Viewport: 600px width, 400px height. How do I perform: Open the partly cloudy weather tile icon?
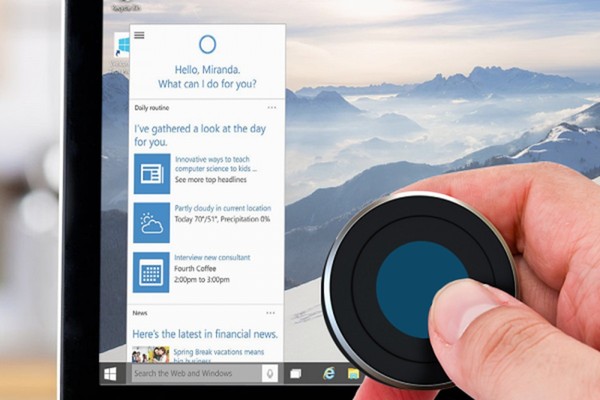tap(152, 223)
